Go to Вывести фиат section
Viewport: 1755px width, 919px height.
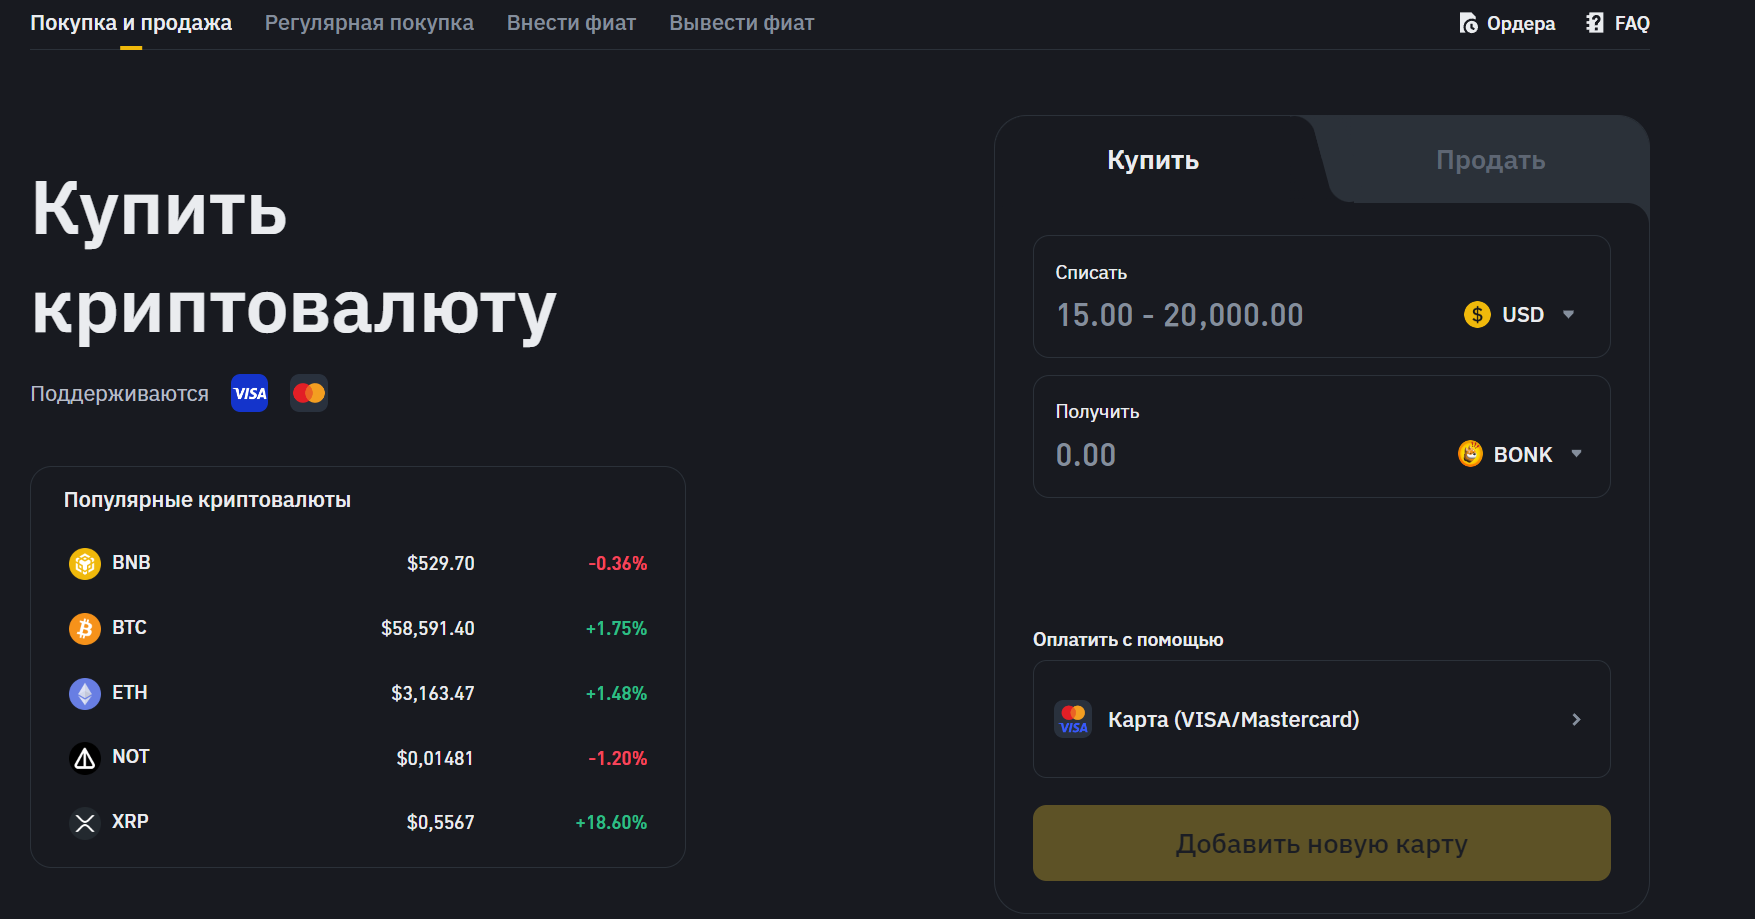coord(741,23)
